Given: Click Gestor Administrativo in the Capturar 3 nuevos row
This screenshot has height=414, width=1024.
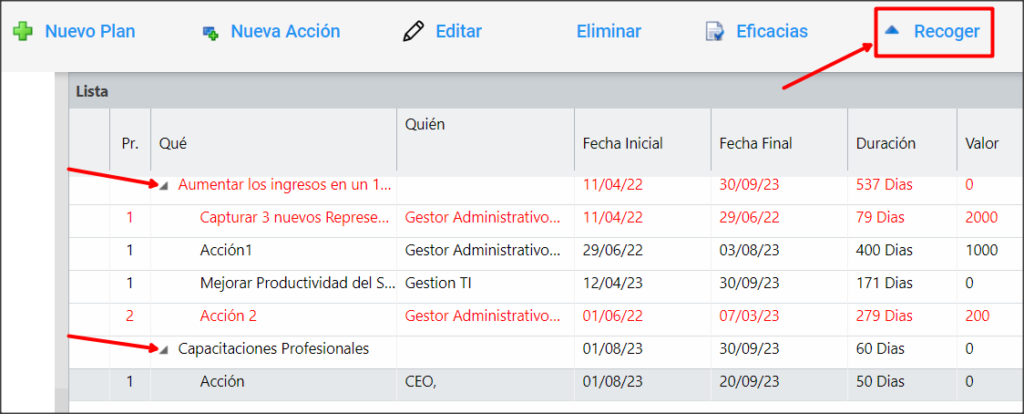Looking at the screenshot, I should 483,218.
